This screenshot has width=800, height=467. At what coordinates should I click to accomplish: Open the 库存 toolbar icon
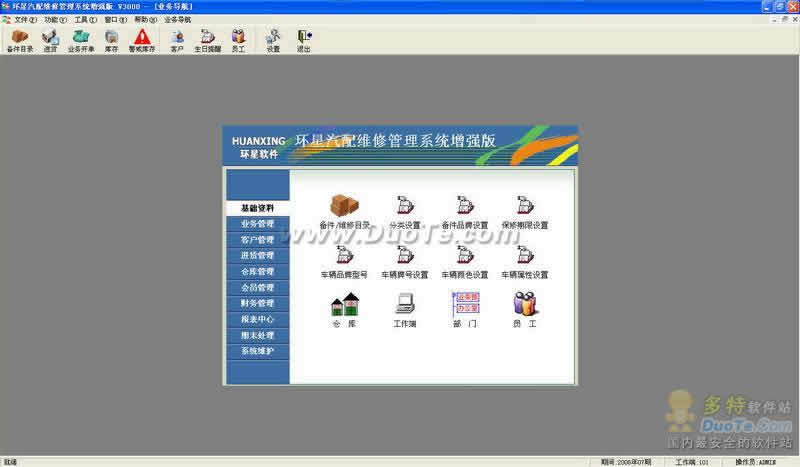tap(111, 41)
